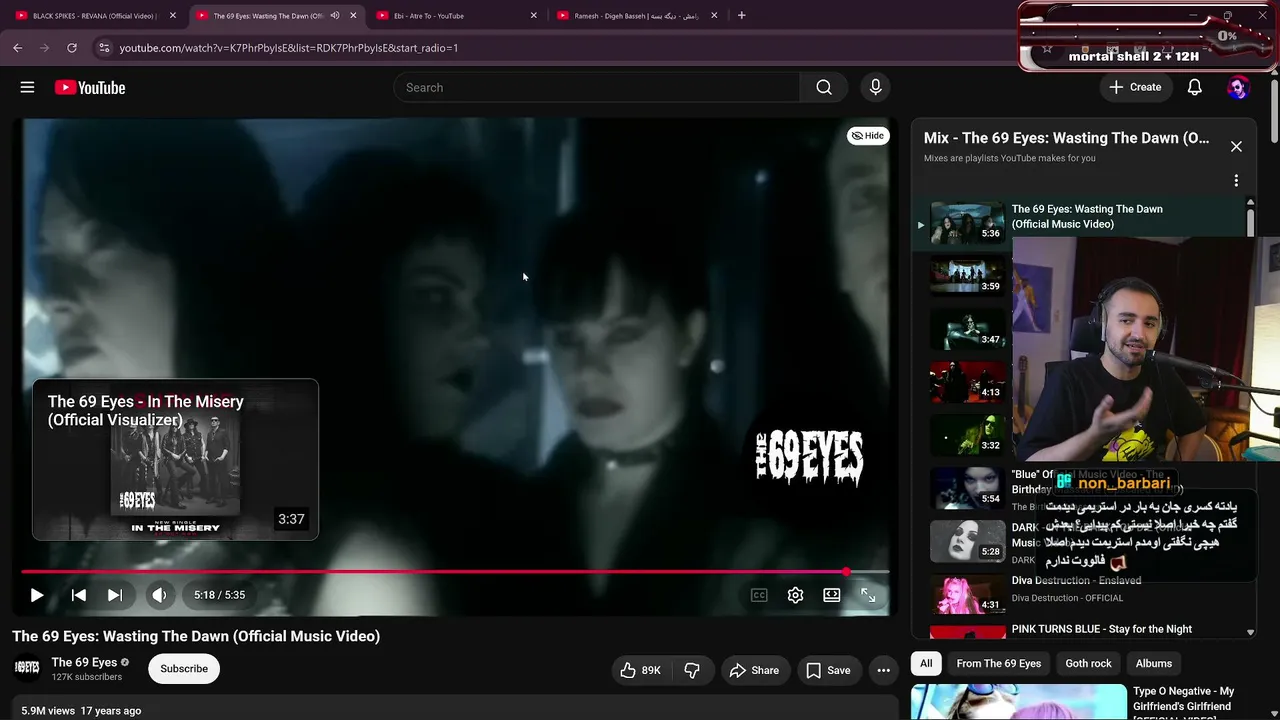This screenshot has height=720, width=1280.
Task: Click the 5.9M views description line
Action: click(x=81, y=711)
